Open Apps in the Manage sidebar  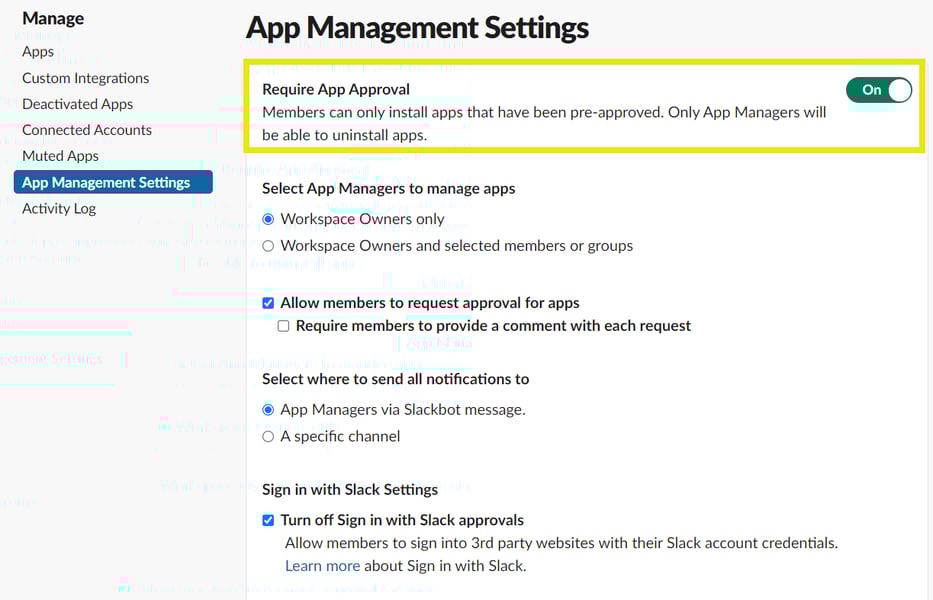(x=38, y=52)
